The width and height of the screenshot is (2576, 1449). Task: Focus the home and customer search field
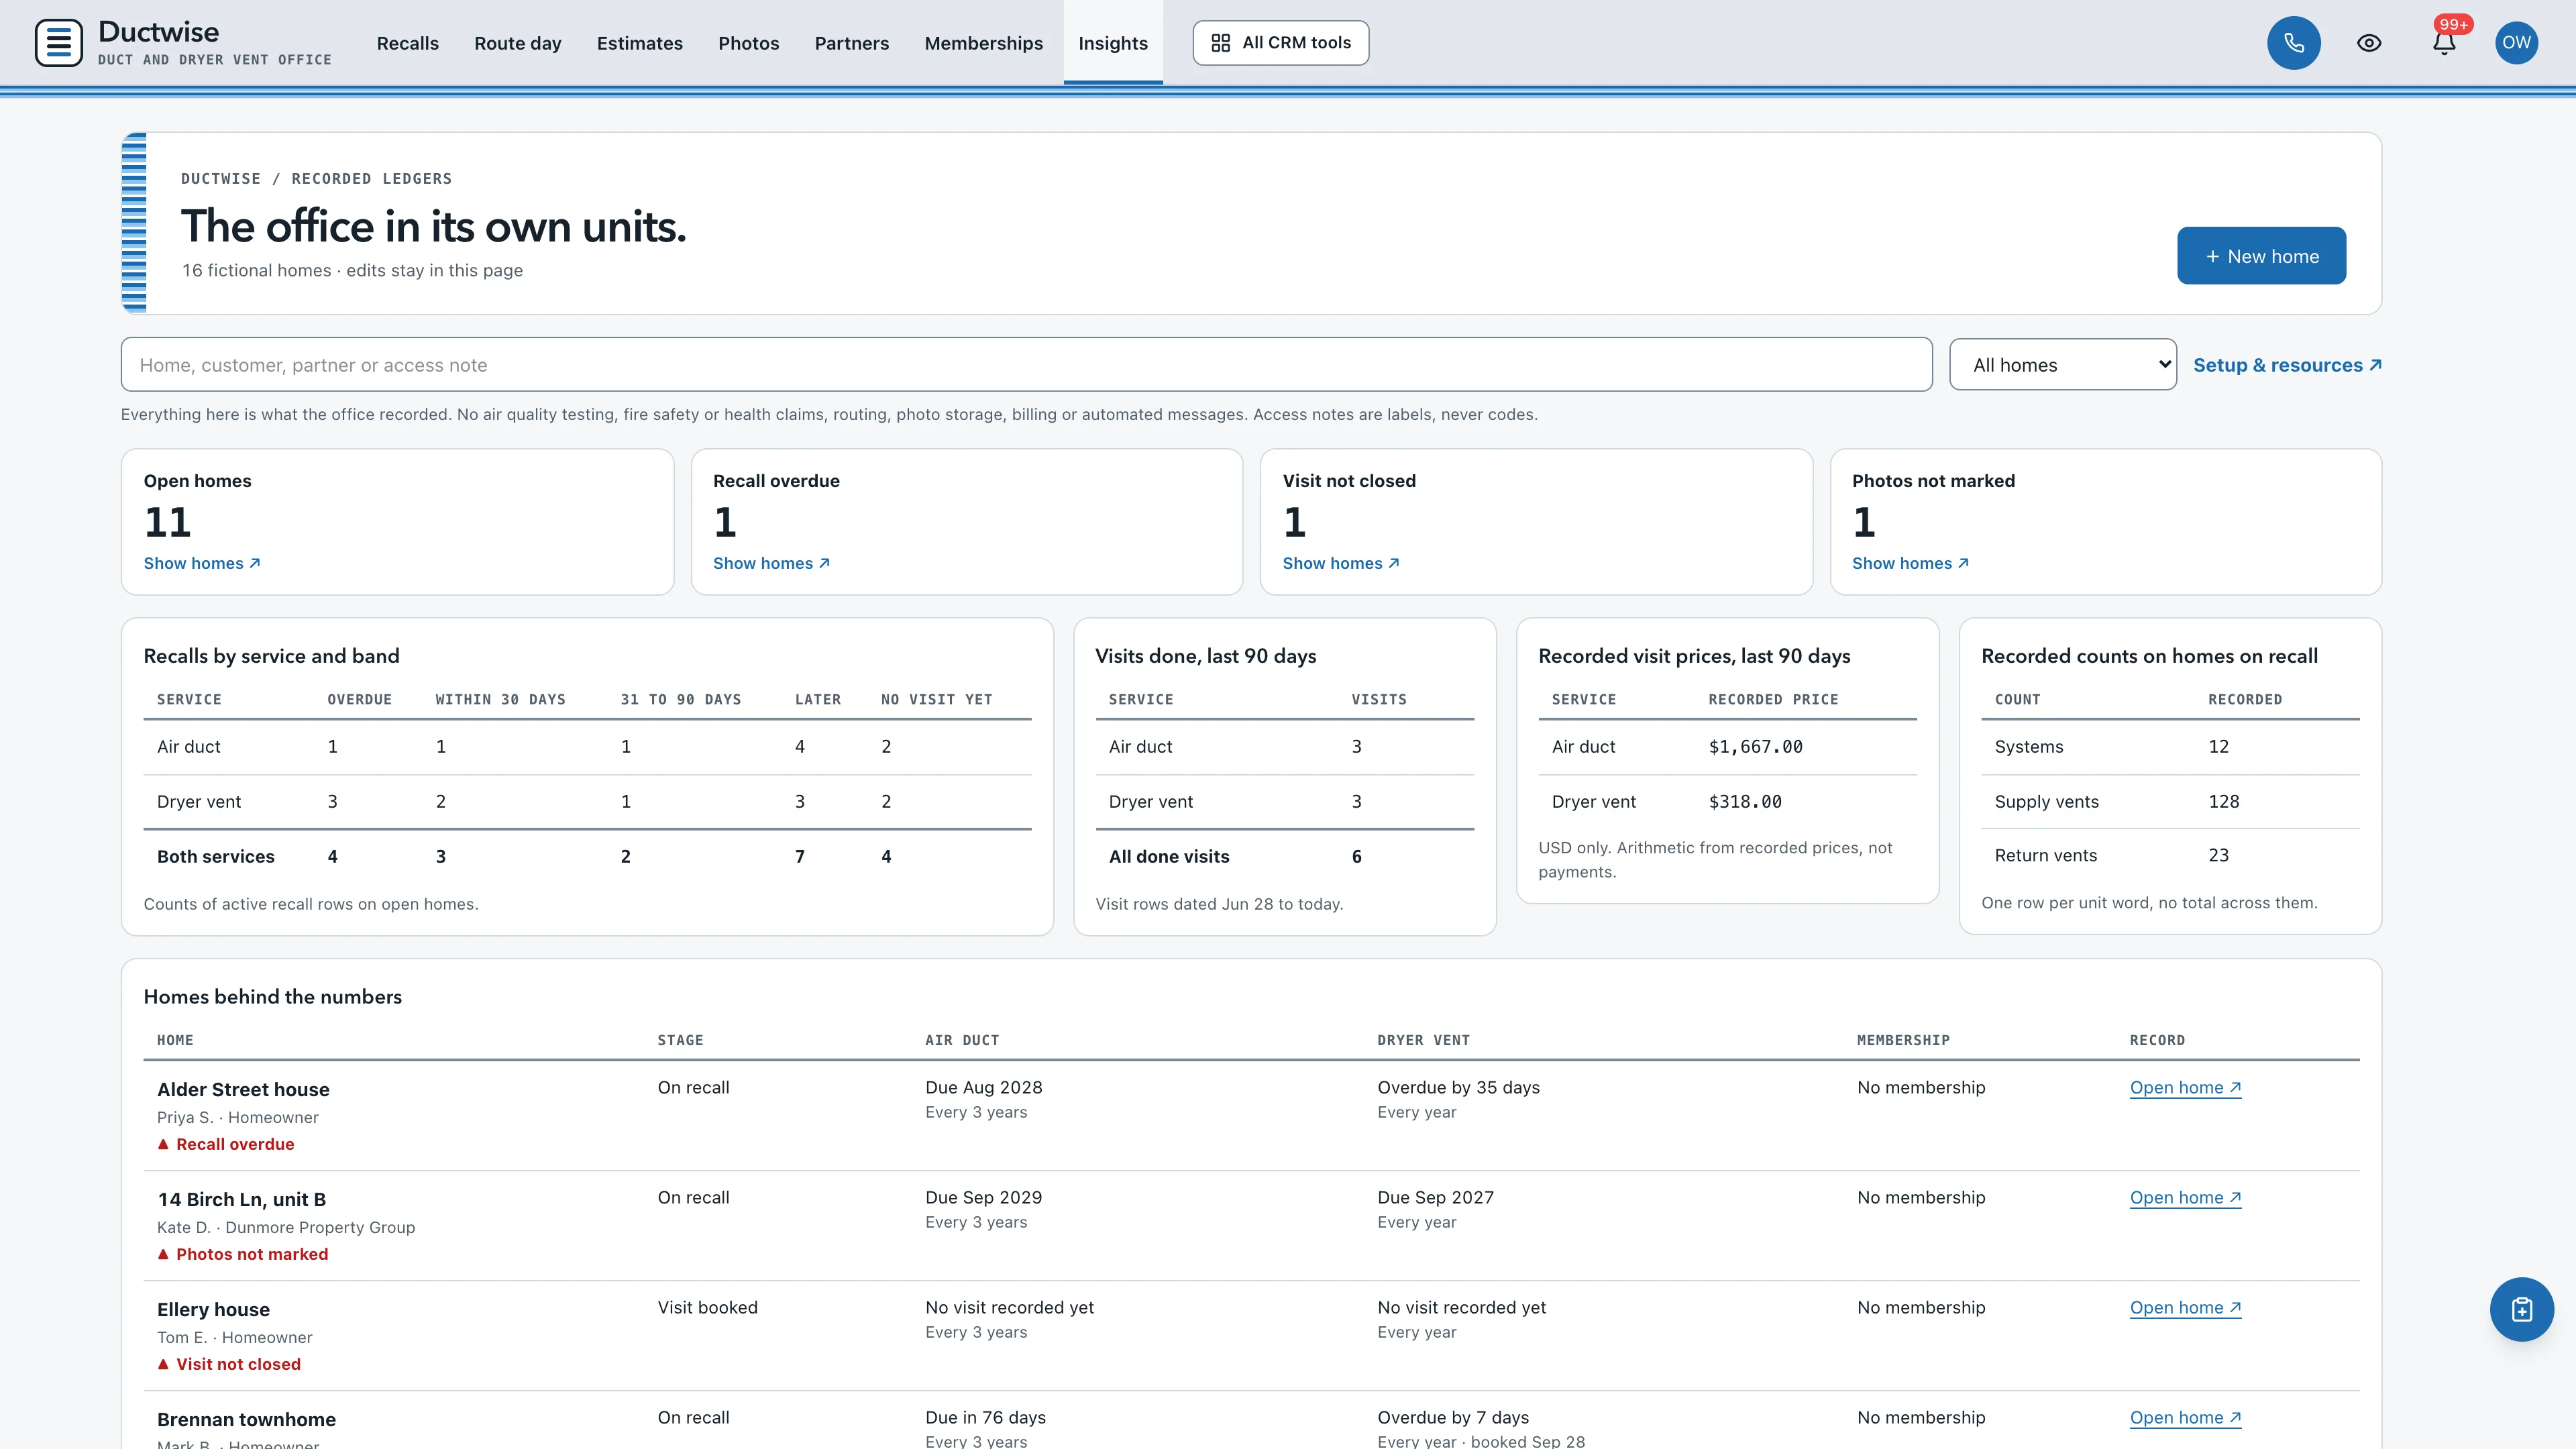tap(1026, 365)
